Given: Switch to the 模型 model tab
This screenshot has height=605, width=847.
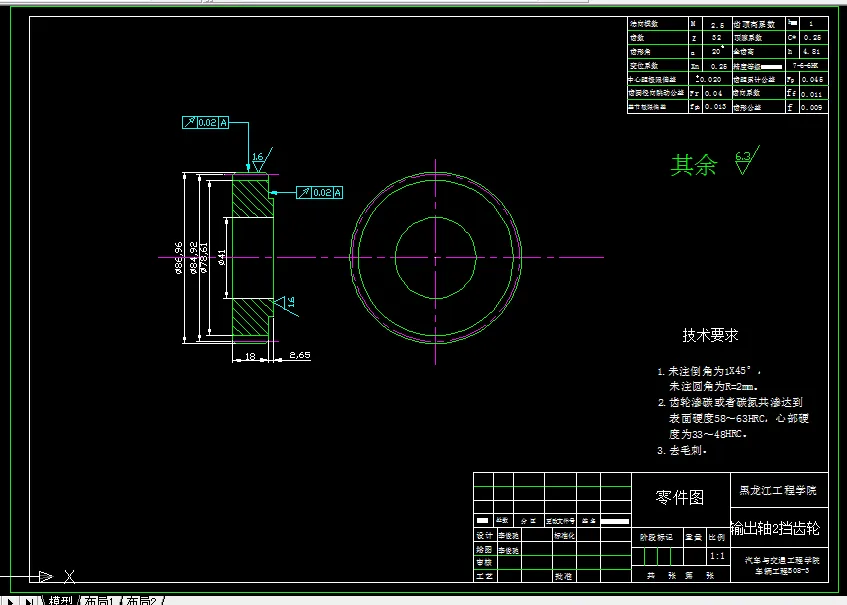Looking at the screenshot, I should (x=60, y=601).
